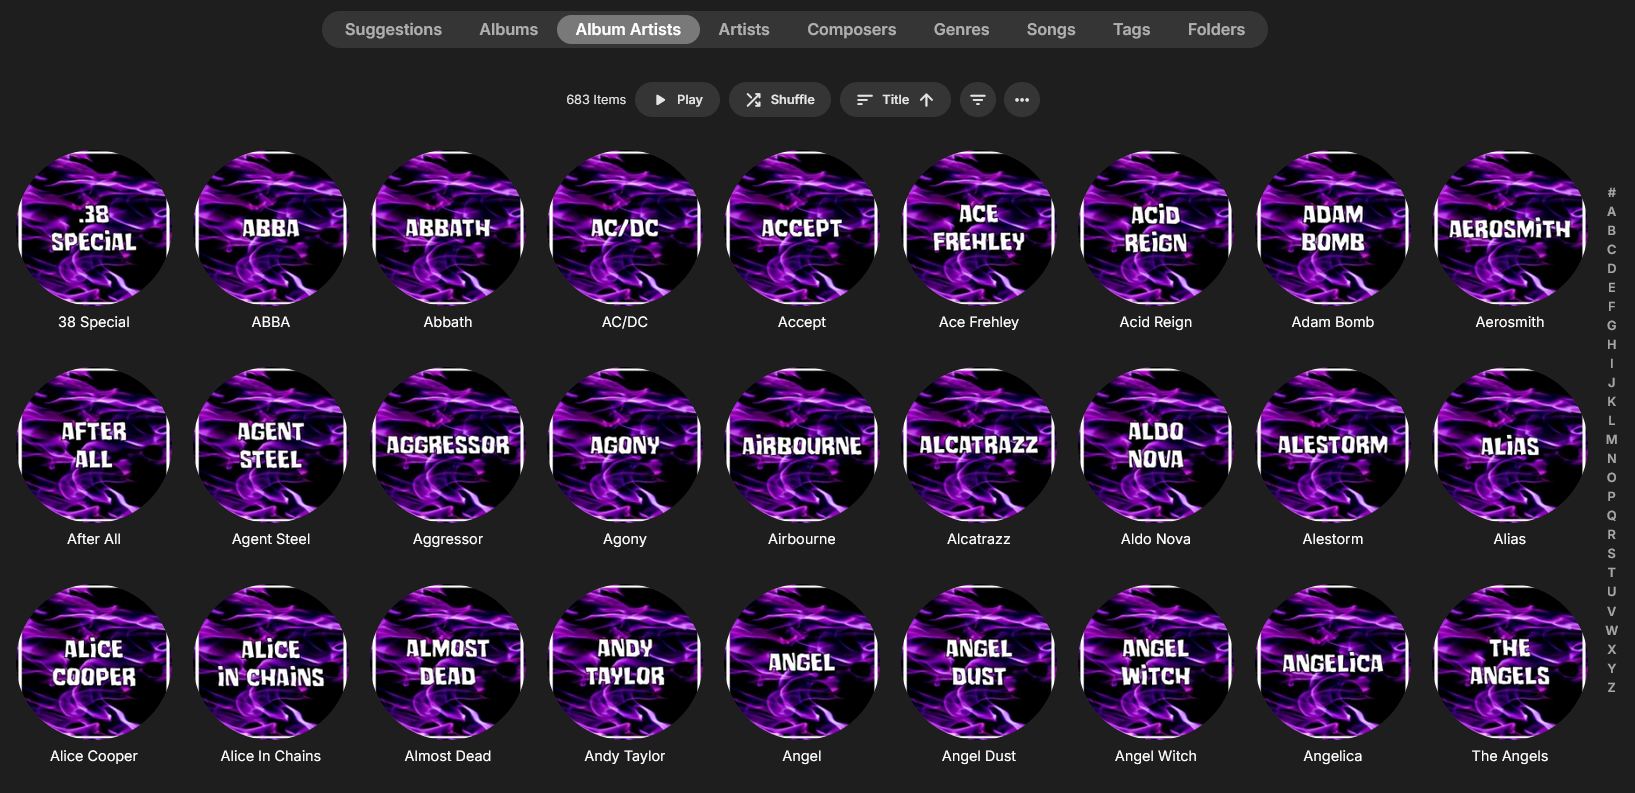Jump to letter W in alphabet index

pos(1611,631)
